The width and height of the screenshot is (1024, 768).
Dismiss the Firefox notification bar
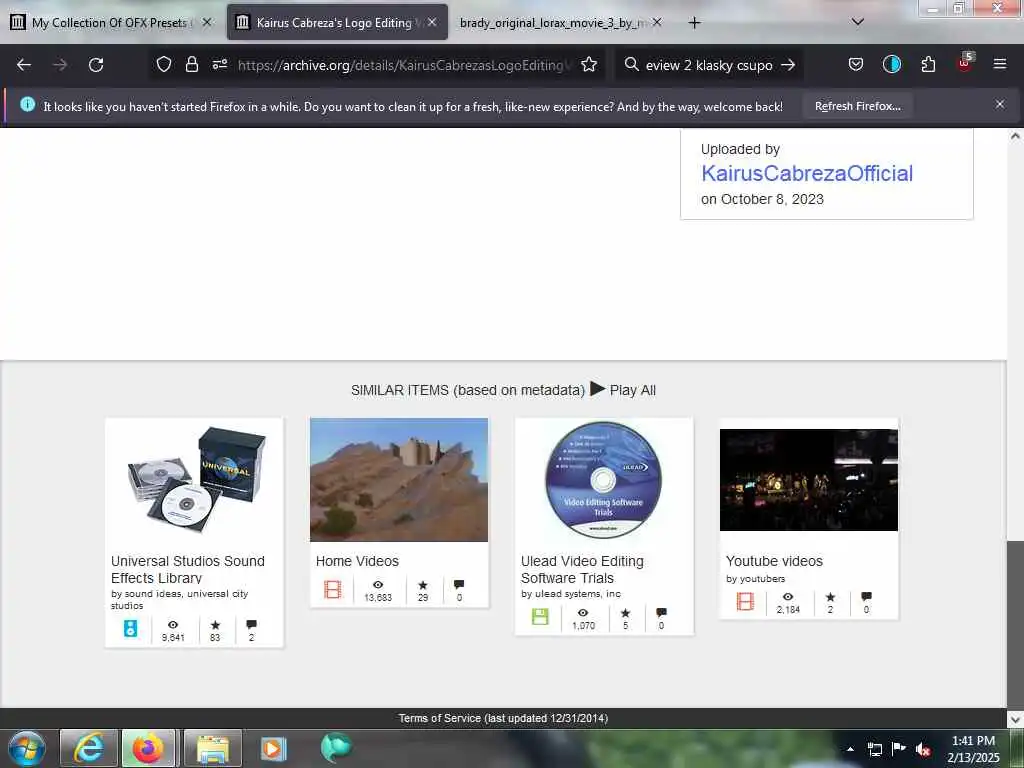999,104
